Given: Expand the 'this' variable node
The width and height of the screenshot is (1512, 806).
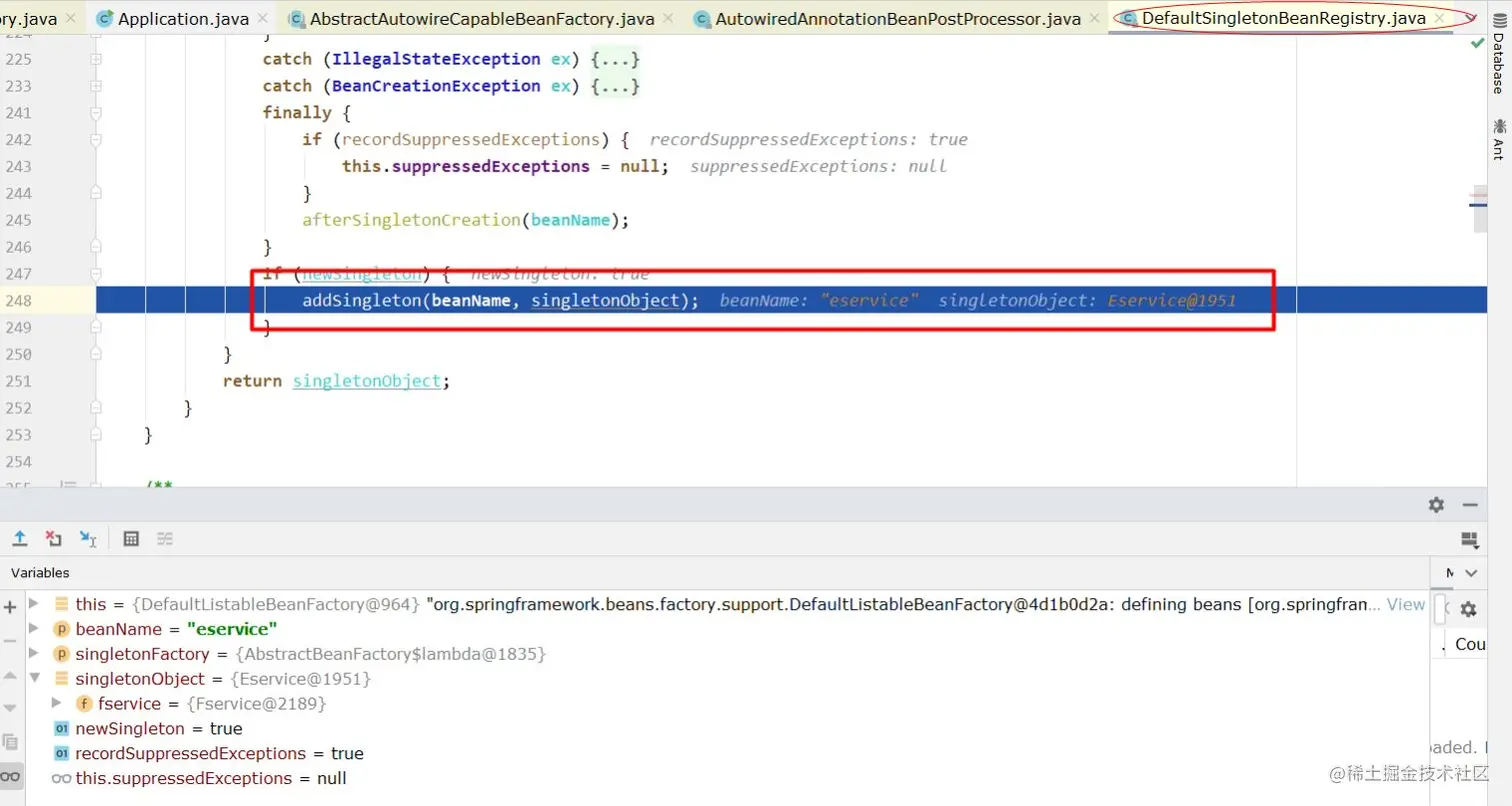Looking at the screenshot, I should pos(34,604).
